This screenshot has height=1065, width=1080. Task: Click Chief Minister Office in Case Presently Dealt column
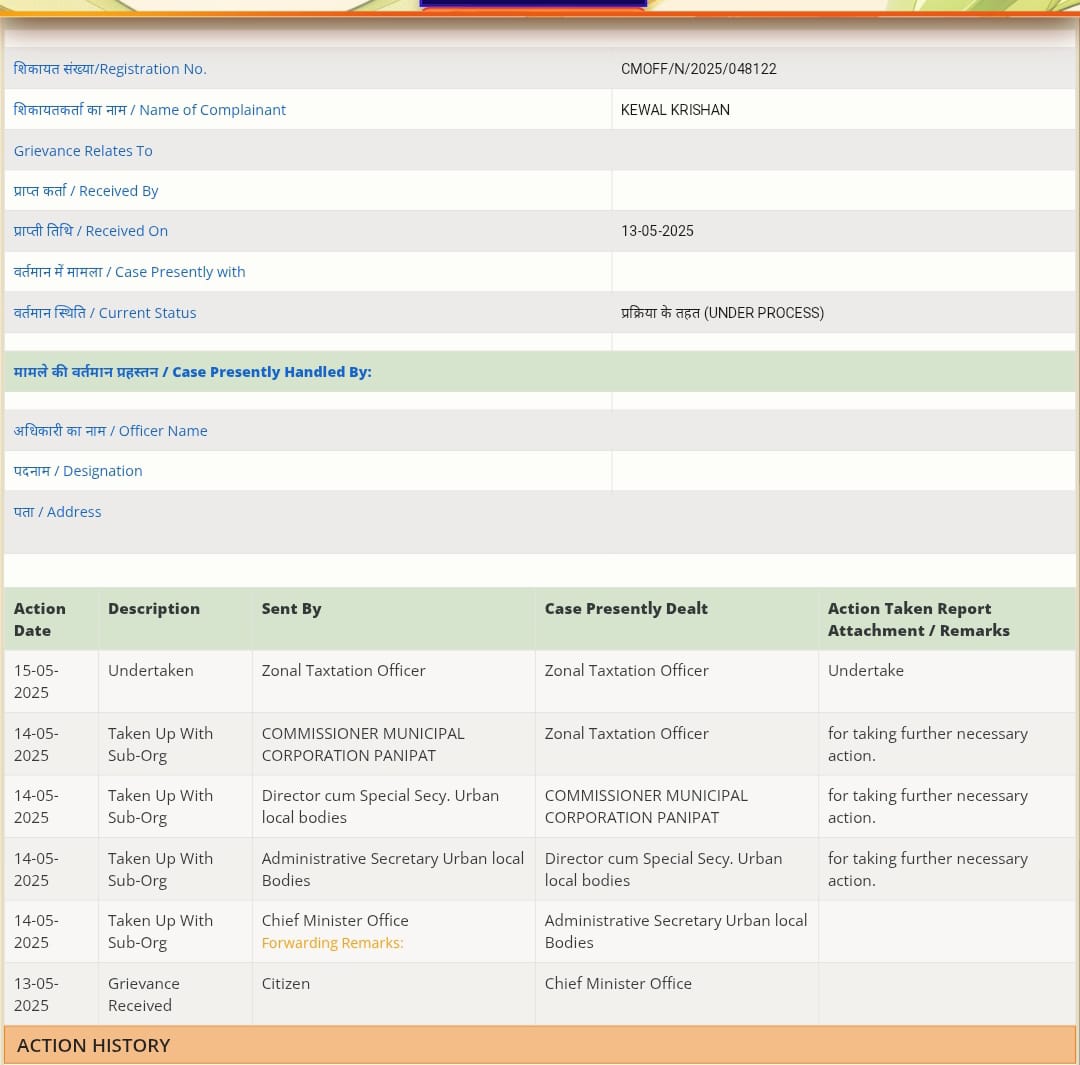coord(618,984)
